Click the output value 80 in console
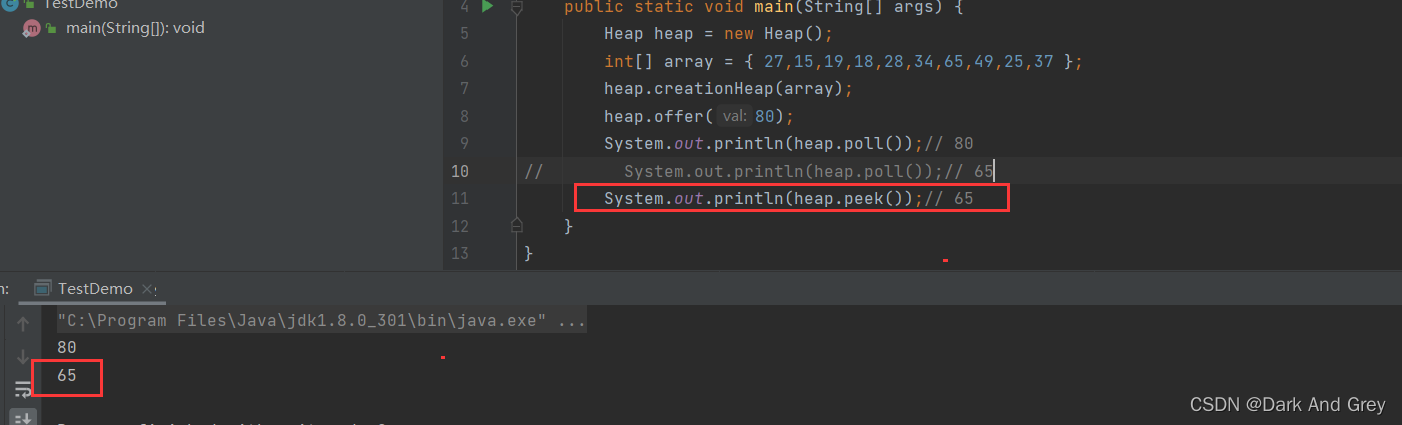This screenshot has height=425, width=1402. [67, 348]
